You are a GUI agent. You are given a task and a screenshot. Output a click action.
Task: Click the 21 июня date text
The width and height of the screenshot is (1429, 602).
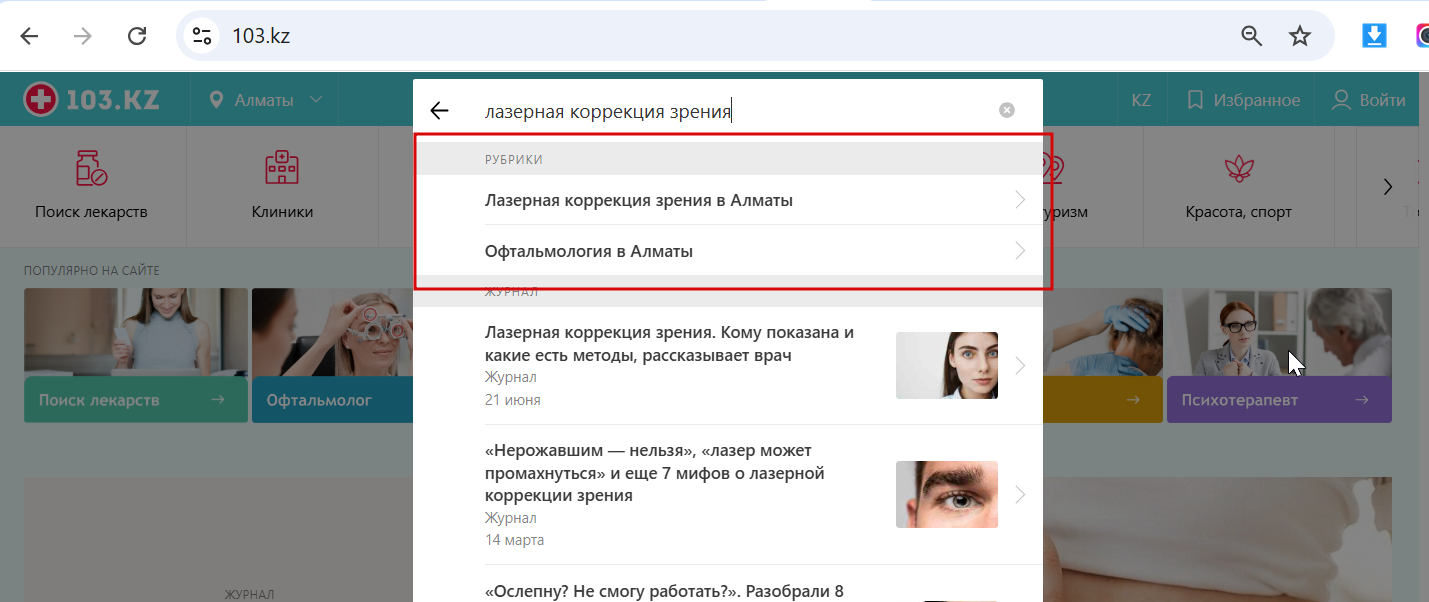(512, 400)
